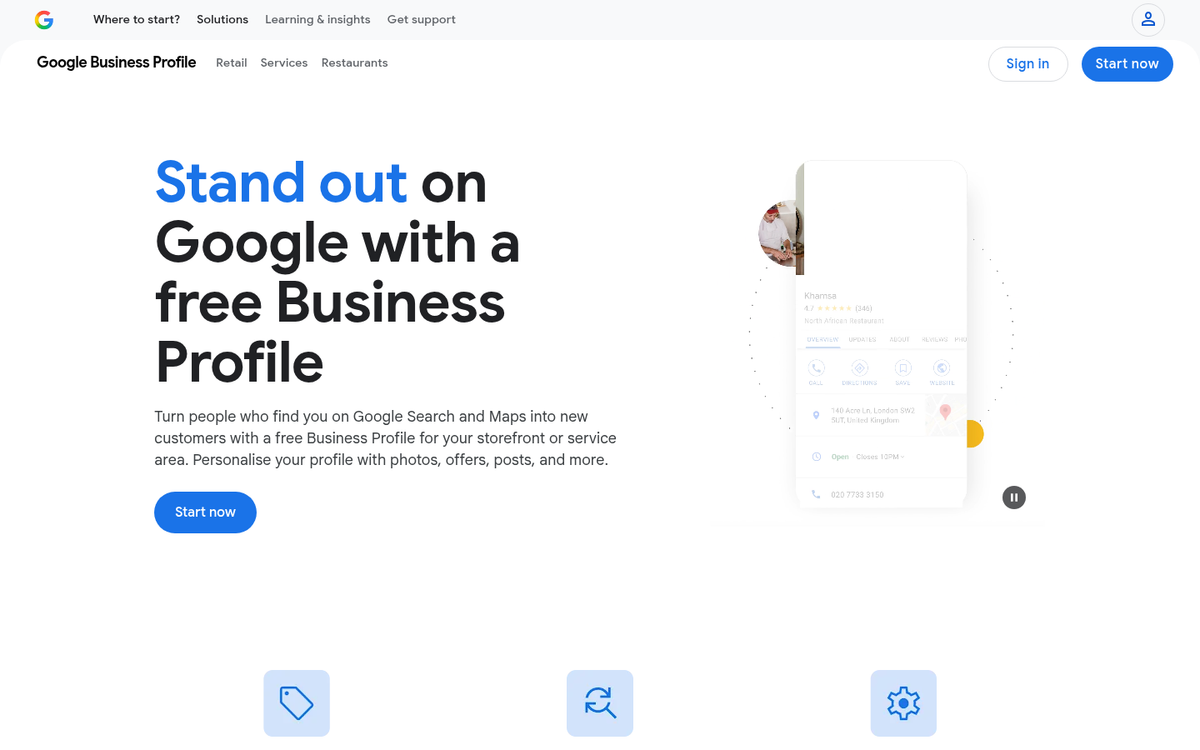
Task: Select the settings gear icon near page bottom
Action: 903,703
